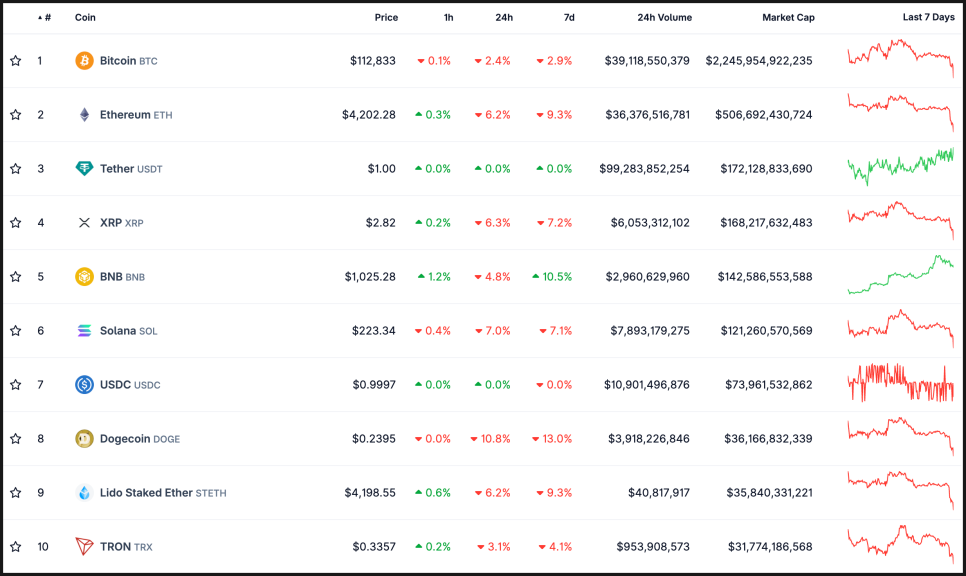Open the Lido Staked Ether STETH link
The width and height of the screenshot is (966, 576).
(x=163, y=493)
